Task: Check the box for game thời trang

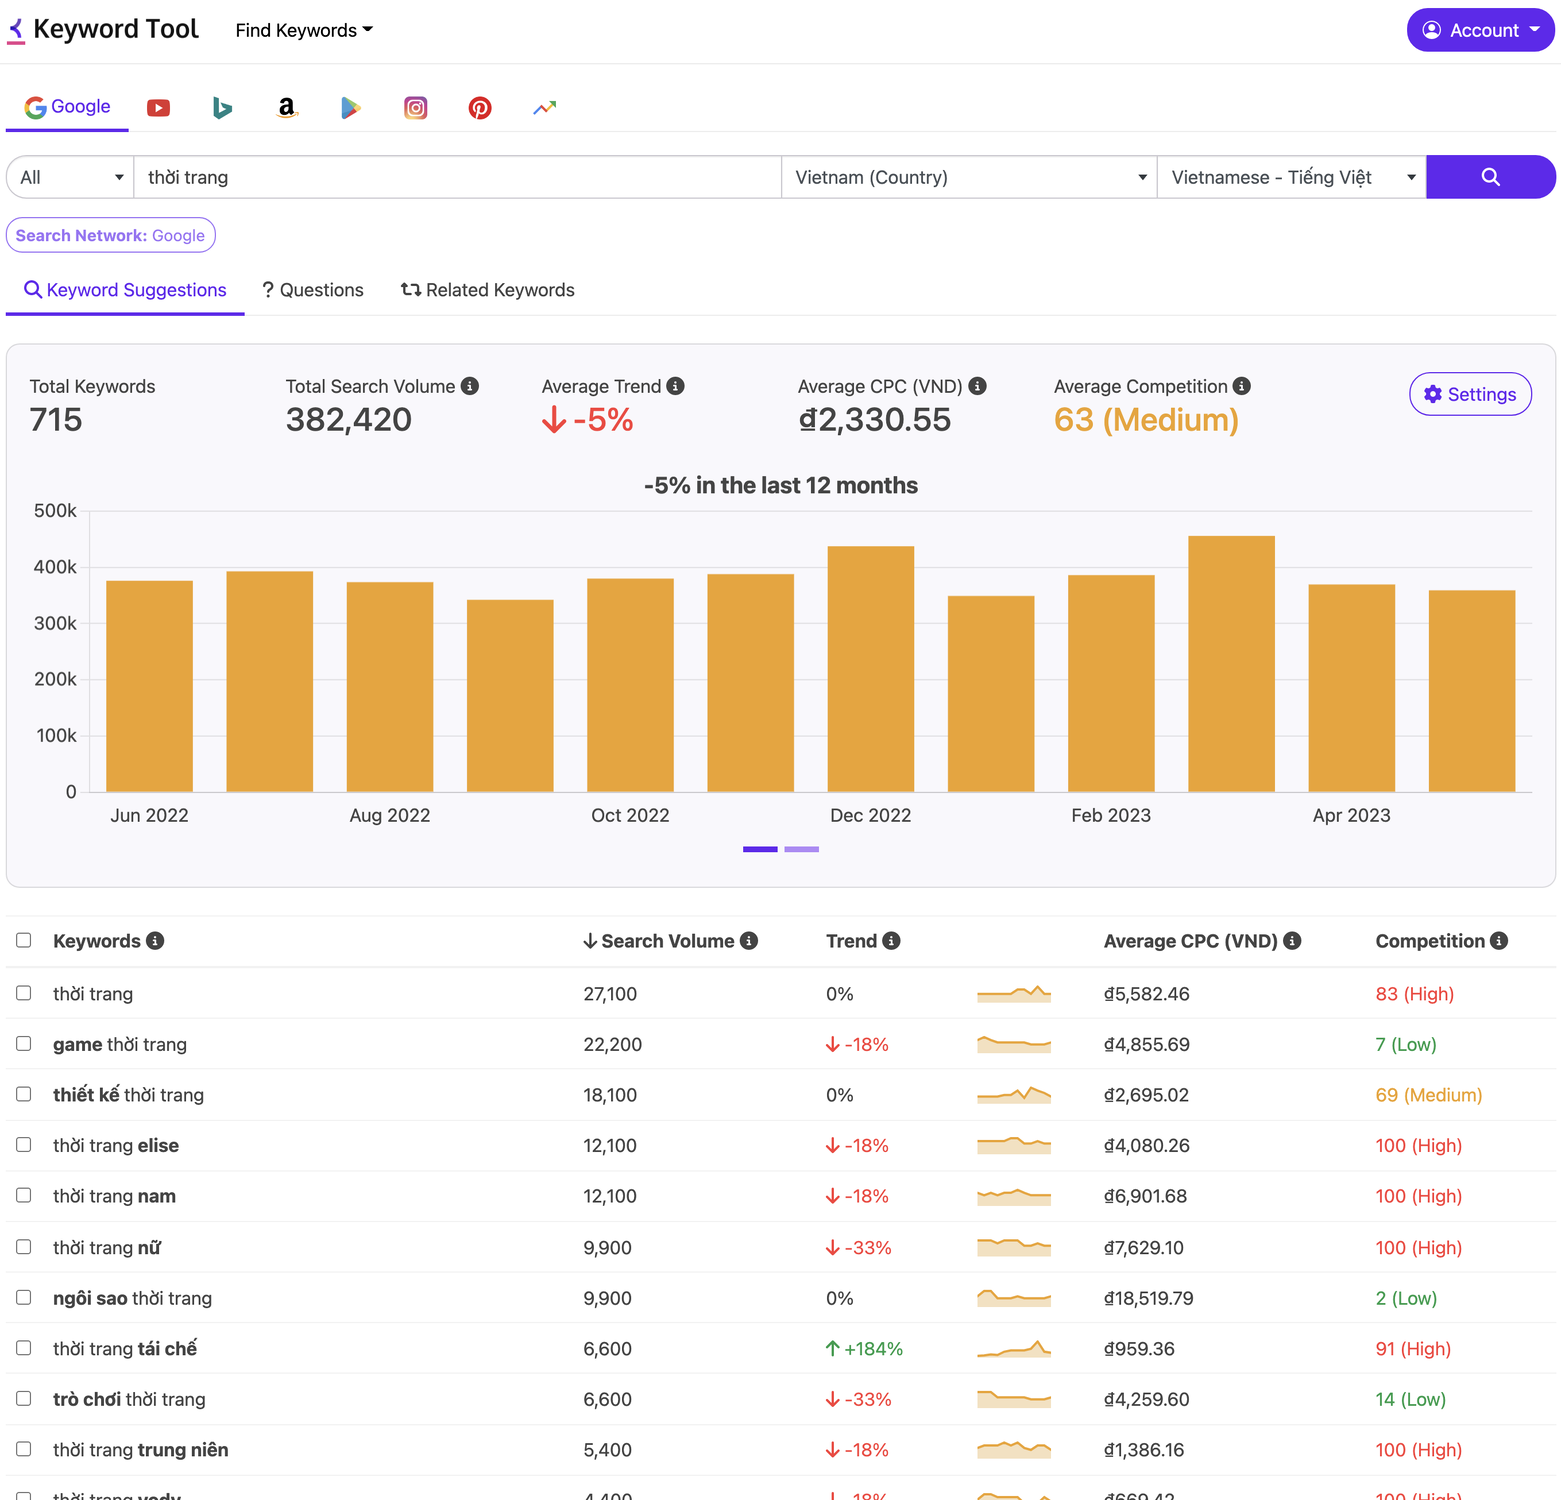Action: click(24, 1043)
